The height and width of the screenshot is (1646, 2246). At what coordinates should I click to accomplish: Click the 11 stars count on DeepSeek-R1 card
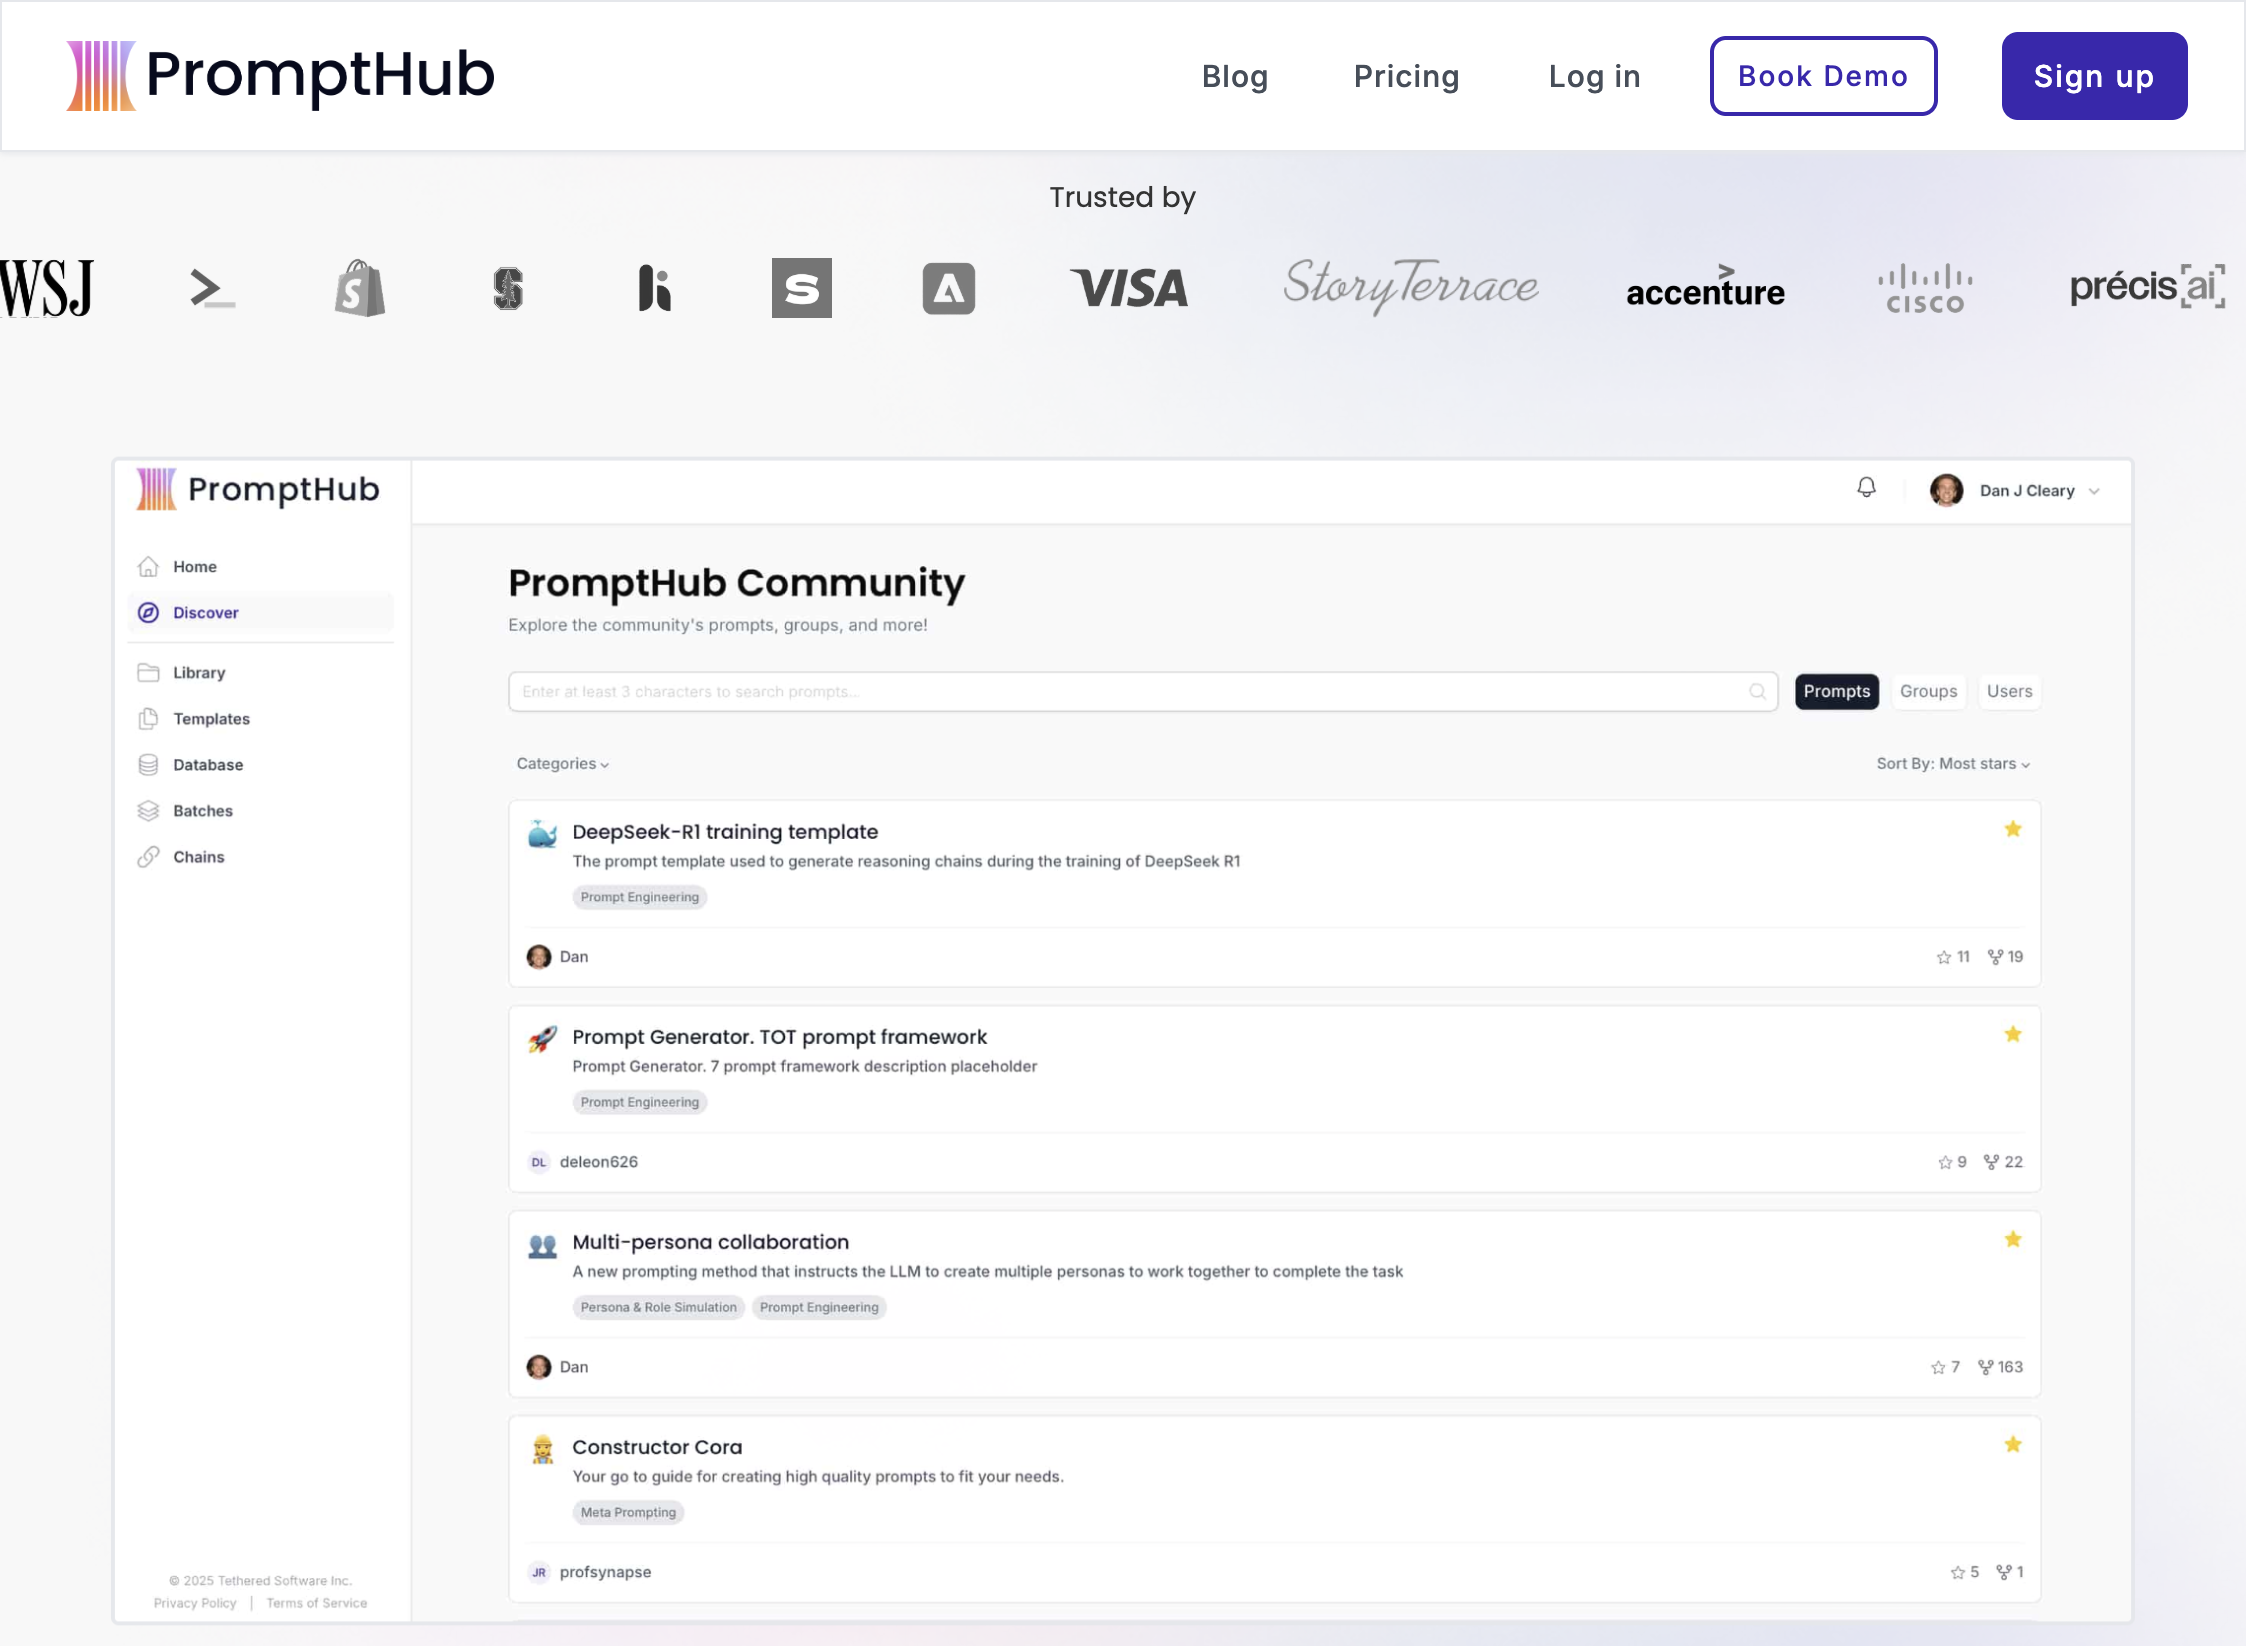[x=1953, y=957]
